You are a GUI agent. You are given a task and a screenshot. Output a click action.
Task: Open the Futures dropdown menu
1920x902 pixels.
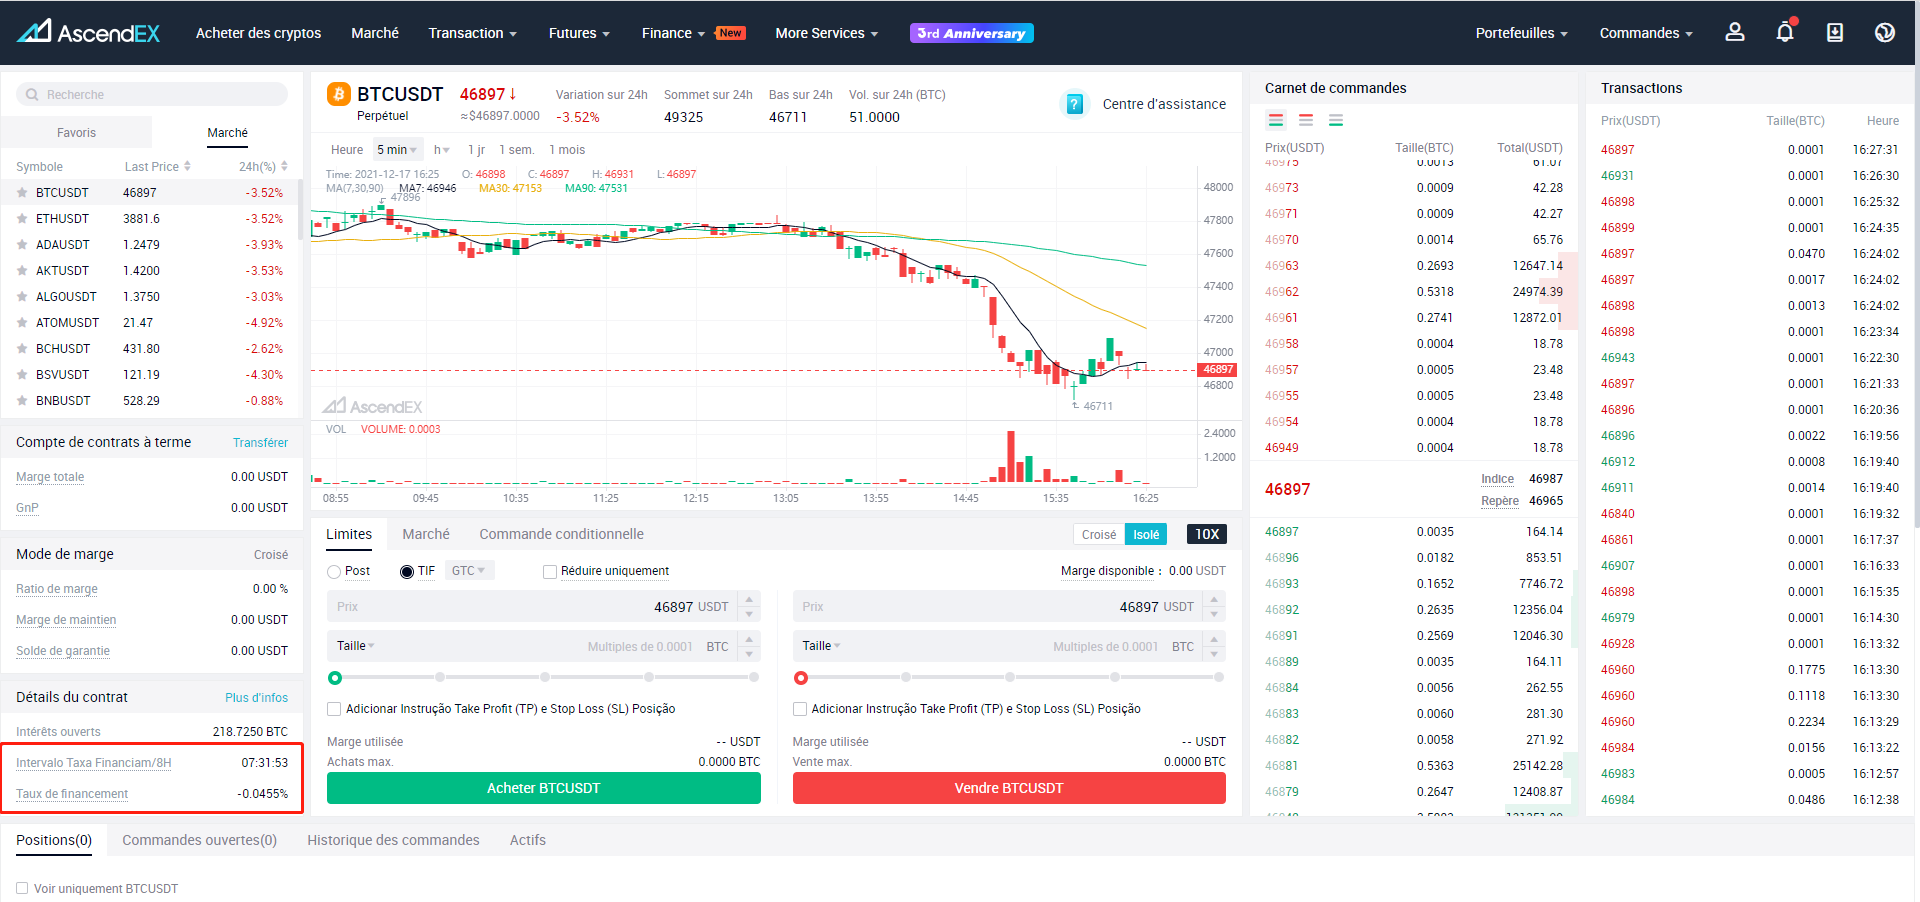pyautogui.click(x=579, y=33)
